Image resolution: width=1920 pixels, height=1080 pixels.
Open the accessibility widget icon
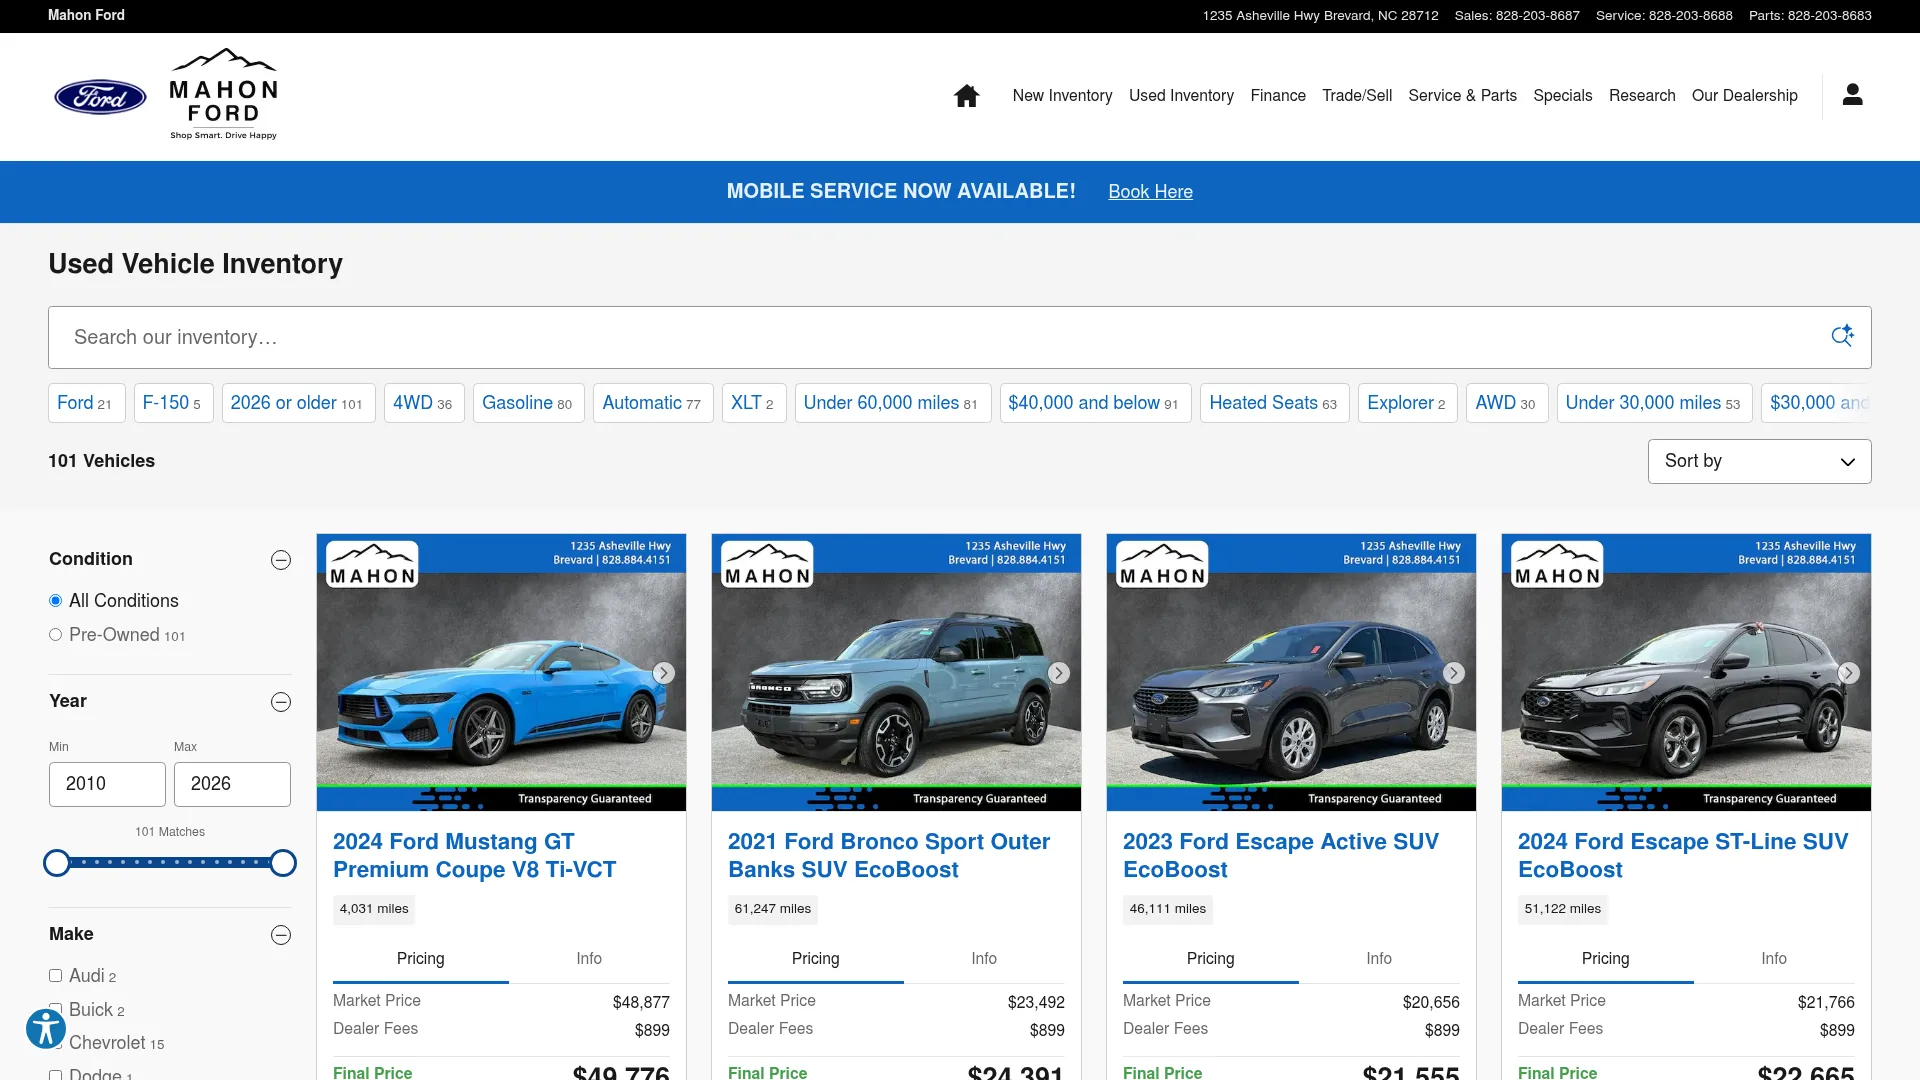pos(46,1028)
